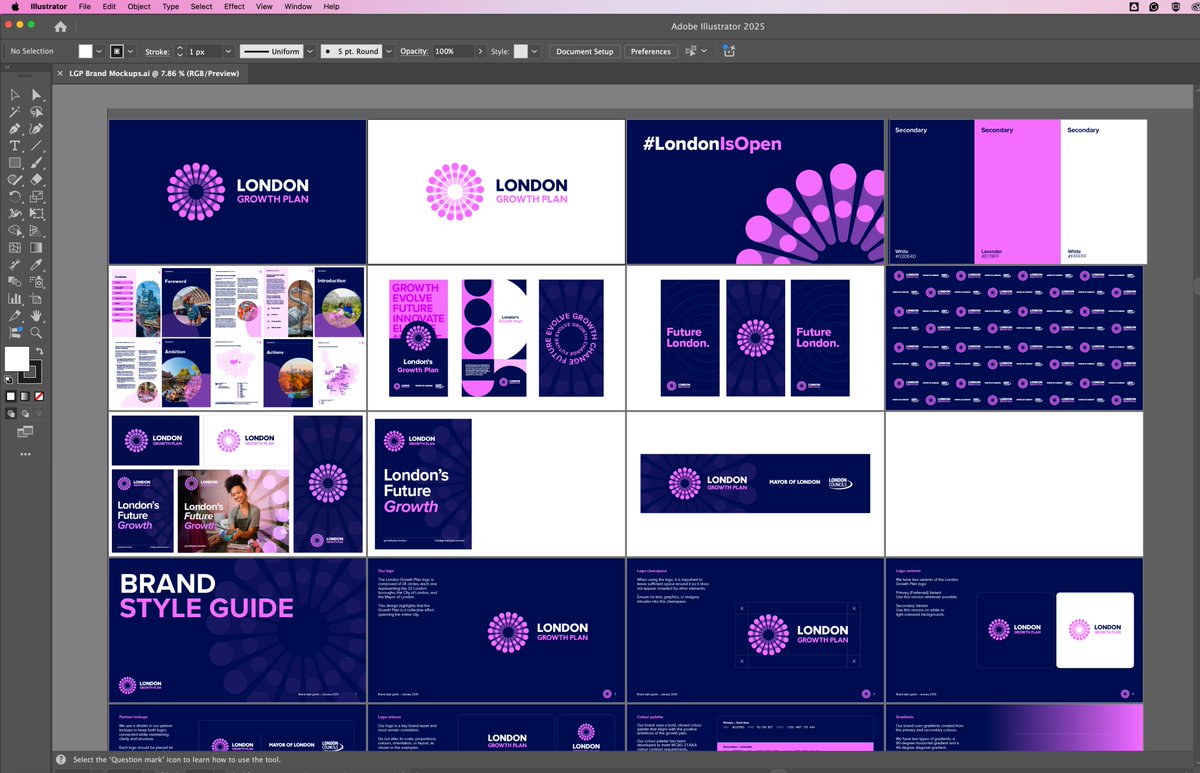
Task: Select the Shape Builder tool
Action: 15,231
